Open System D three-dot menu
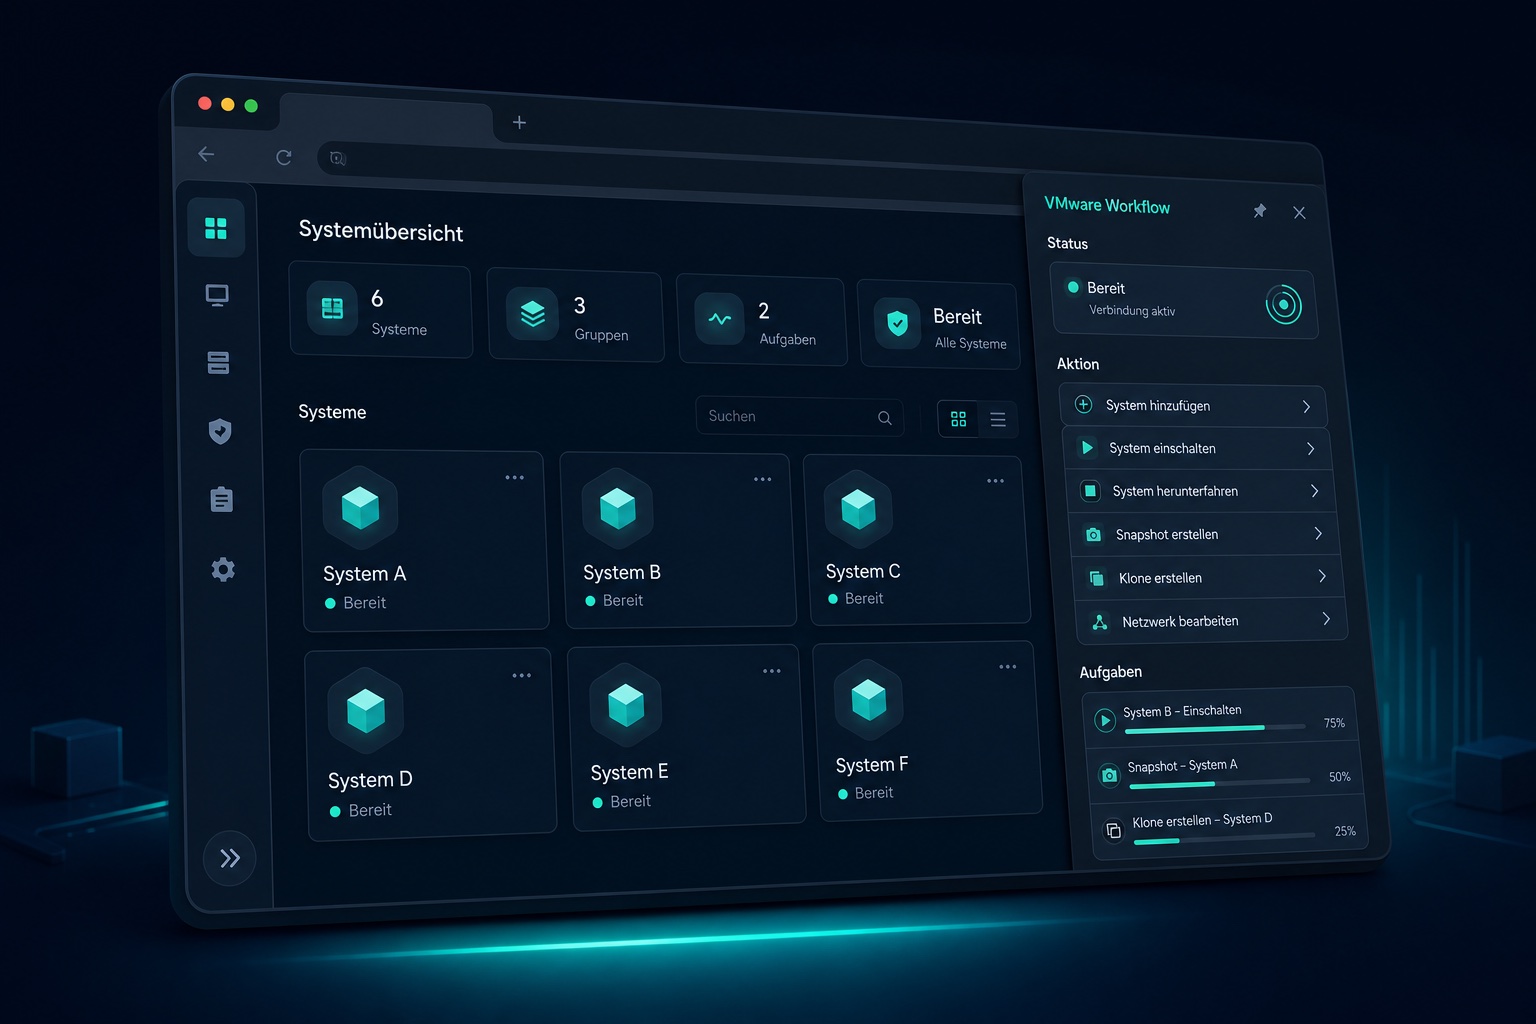1536x1024 pixels. [522, 676]
